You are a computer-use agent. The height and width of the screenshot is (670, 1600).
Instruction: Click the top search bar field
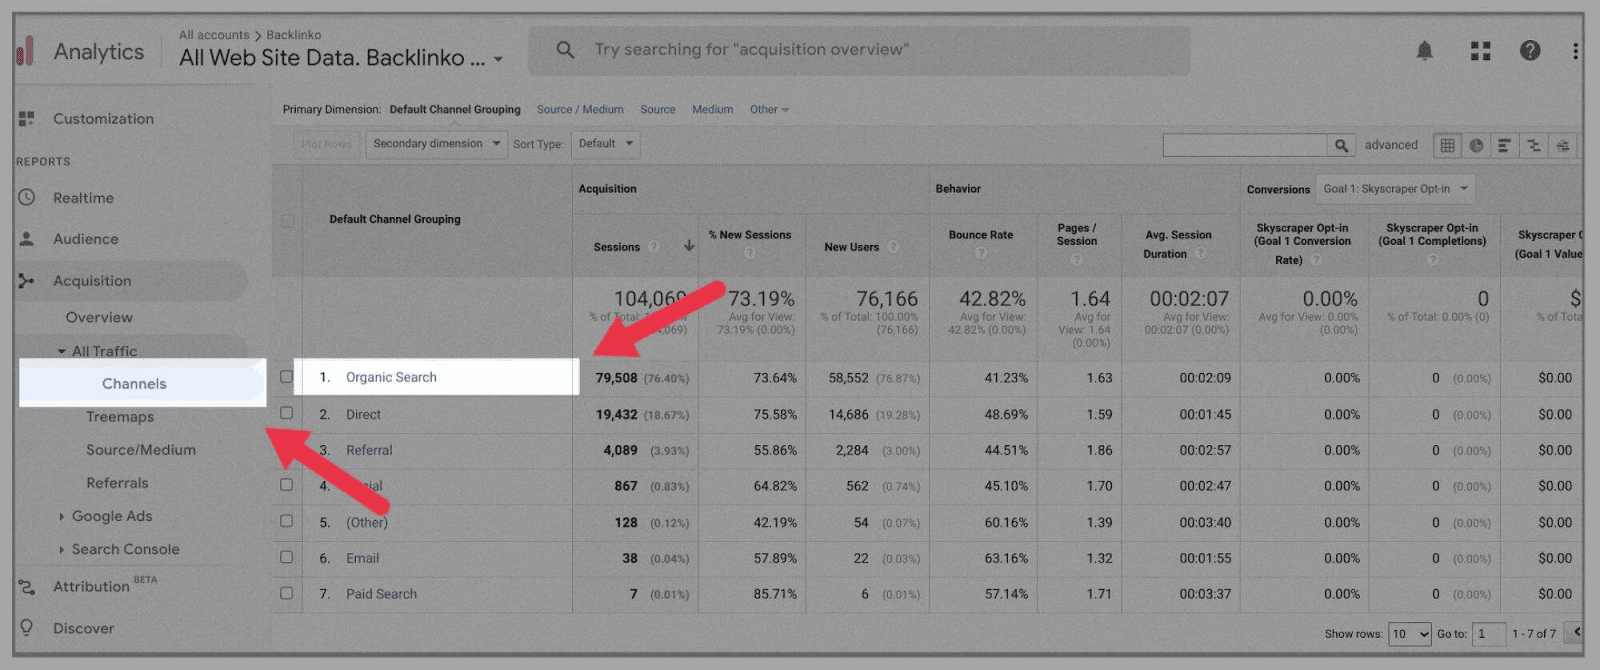[860, 50]
